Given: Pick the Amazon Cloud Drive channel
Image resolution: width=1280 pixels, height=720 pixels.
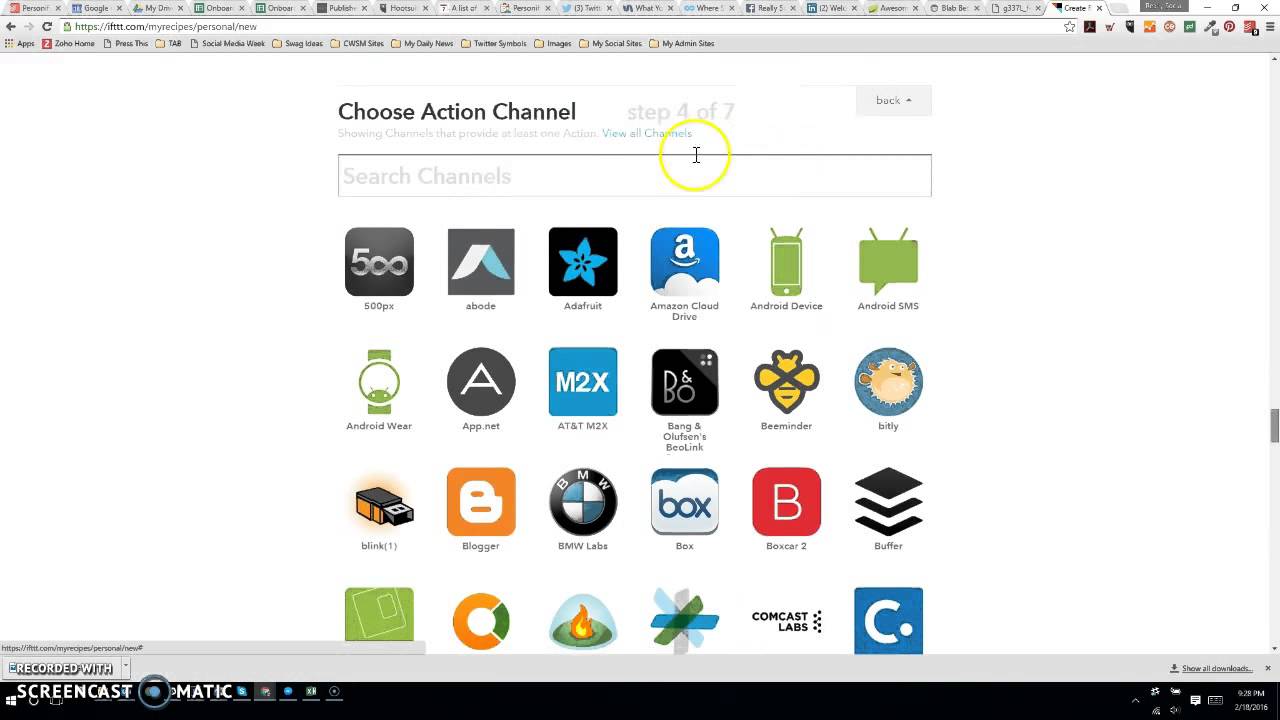Looking at the screenshot, I should pyautogui.click(x=685, y=262).
